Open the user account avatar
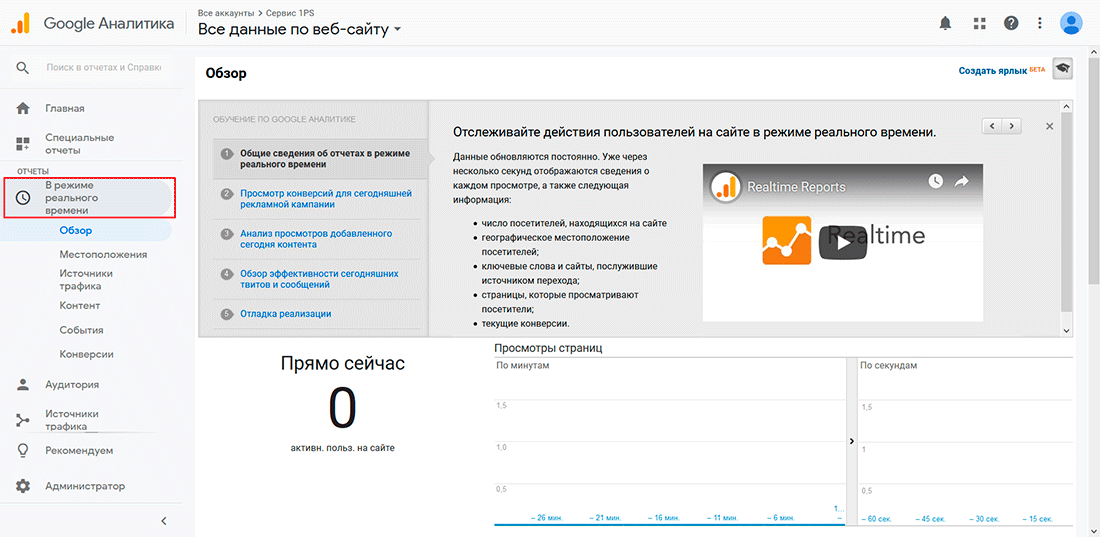 pyautogui.click(x=1071, y=23)
